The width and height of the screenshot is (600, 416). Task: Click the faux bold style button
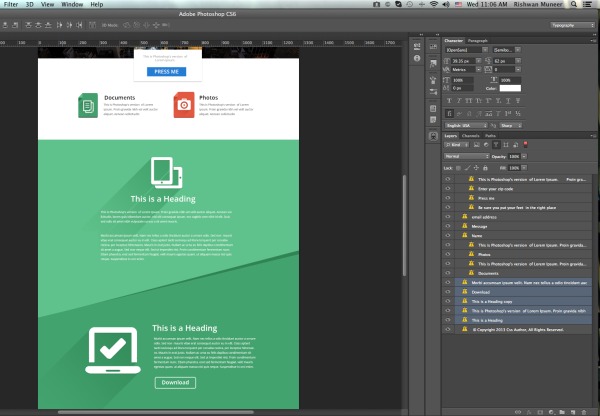coord(449,100)
